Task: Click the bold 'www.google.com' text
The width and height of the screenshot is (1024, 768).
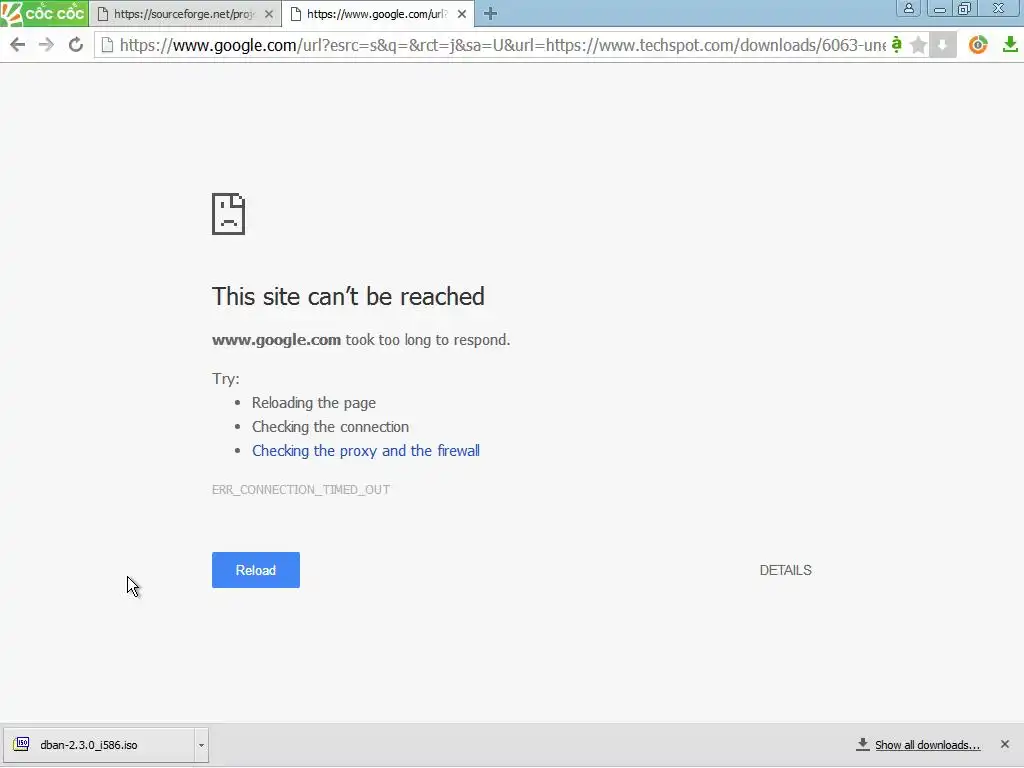Action: pyautogui.click(x=276, y=340)
